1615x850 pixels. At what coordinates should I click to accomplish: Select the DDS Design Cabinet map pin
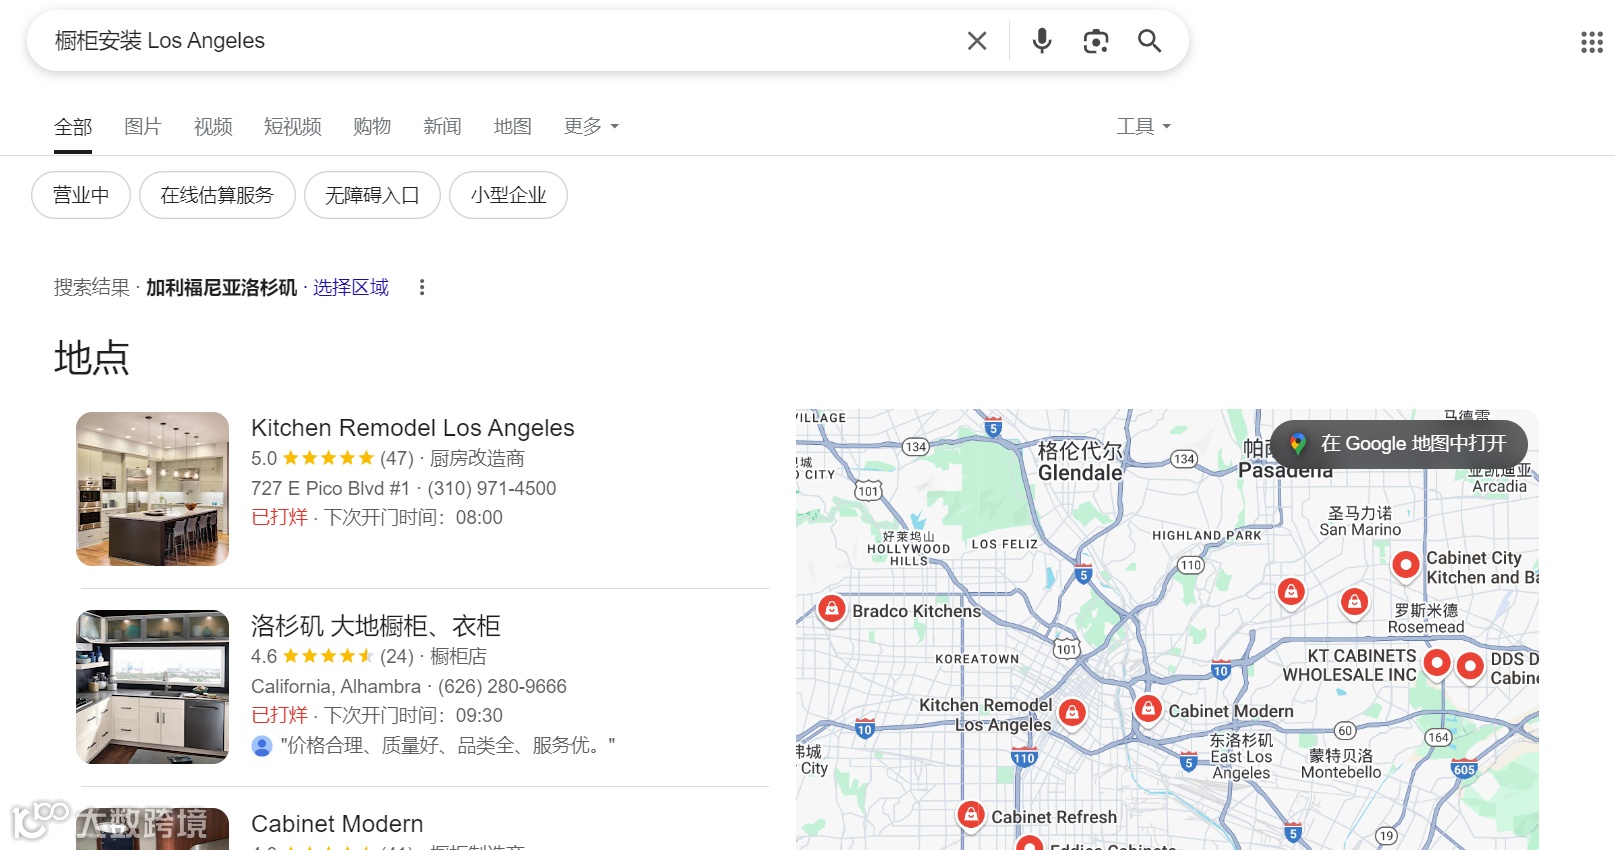pyautogui.click(x=1470, y=666)
